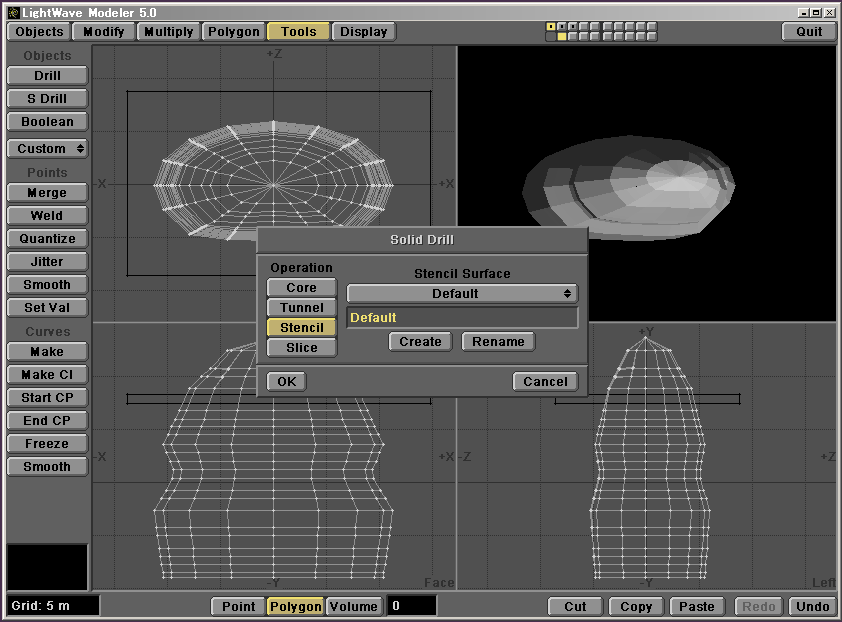Click the Create surface button
Screen dimensions: 842x622
(420, 342)
